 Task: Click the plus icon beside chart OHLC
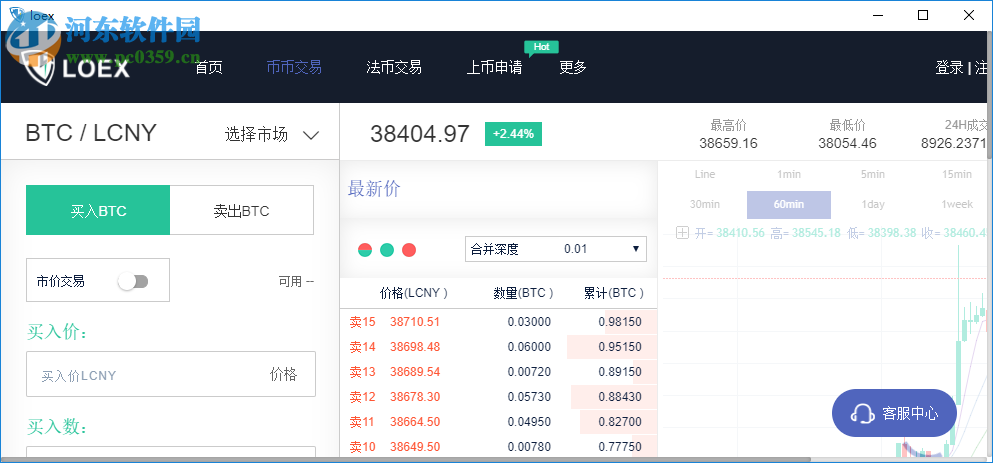click(x=682, y=233)
